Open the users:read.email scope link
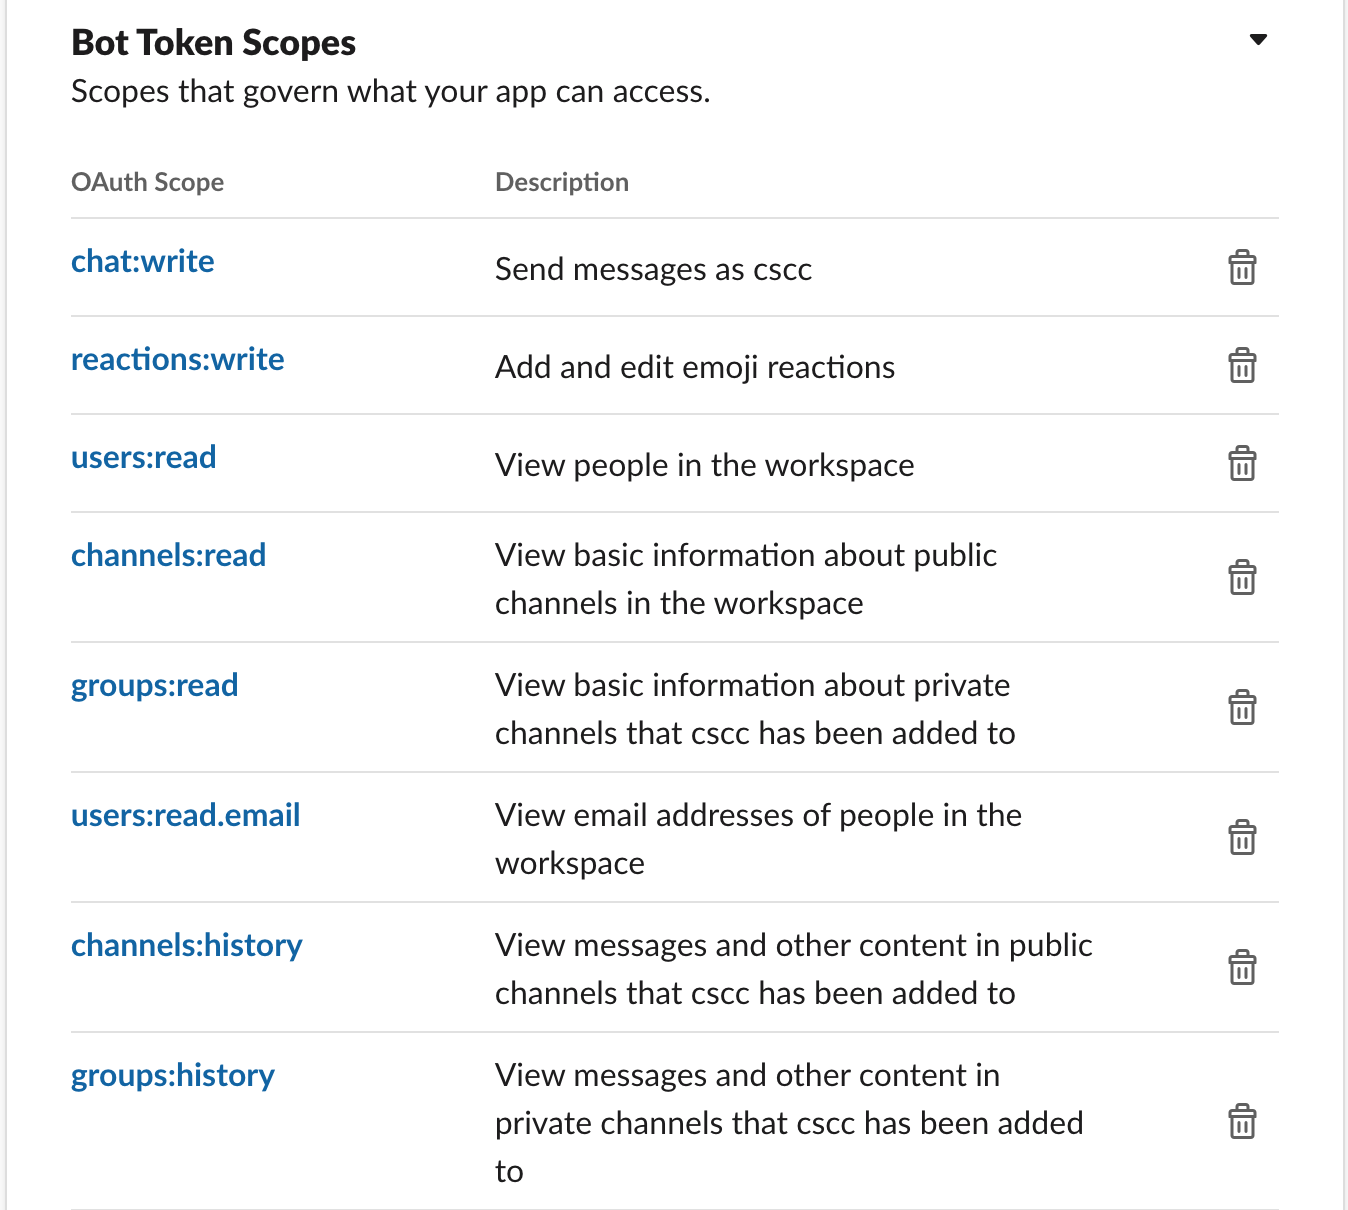Image resolution: width=1348 pixels, height=1210 pixels. pos(185,815)
